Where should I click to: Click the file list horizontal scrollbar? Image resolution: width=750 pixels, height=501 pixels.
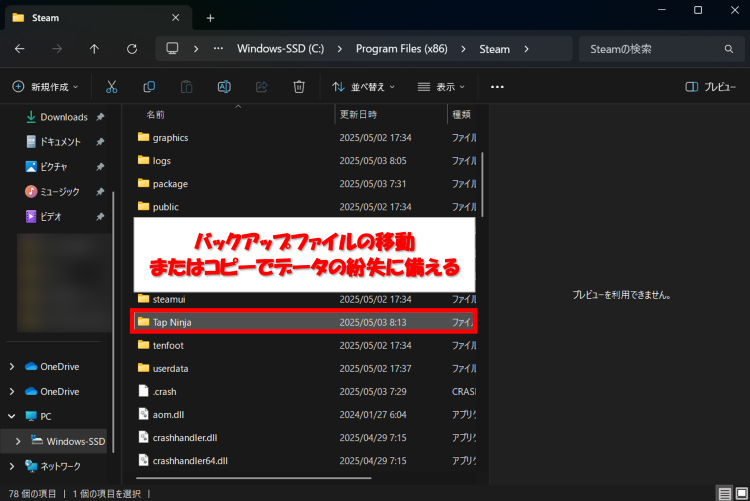coord(254,478)
